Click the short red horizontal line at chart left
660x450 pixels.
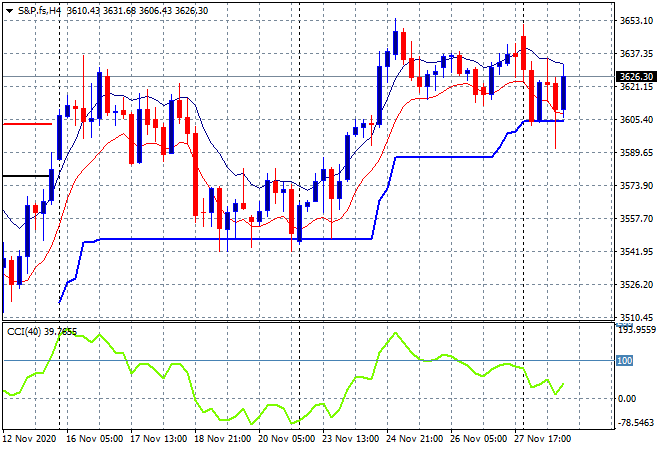pos(27,124)
